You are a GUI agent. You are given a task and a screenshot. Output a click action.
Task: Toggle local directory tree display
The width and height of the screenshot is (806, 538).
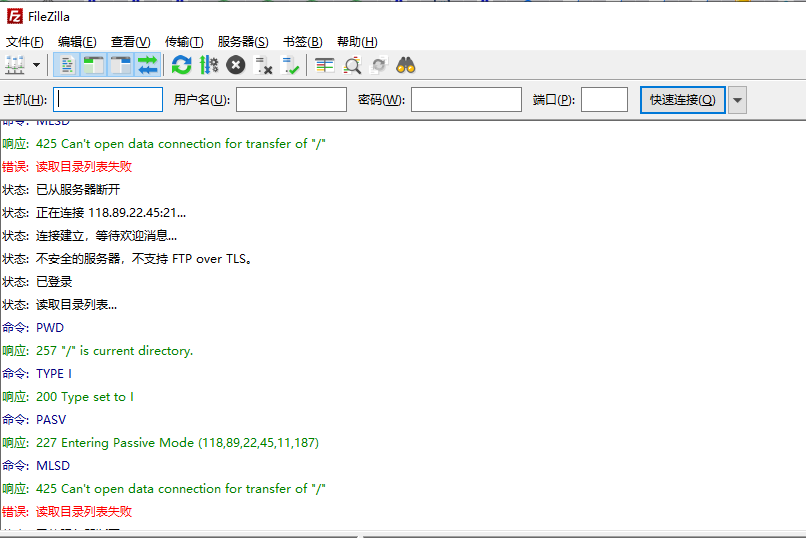pyautogui.click(x=94, y=65)
